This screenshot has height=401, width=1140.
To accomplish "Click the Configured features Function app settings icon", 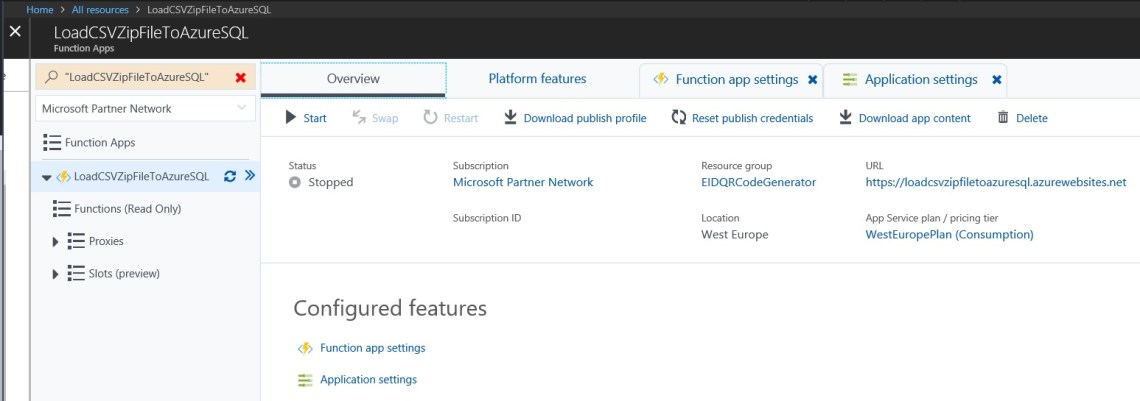I will (305, 348).
